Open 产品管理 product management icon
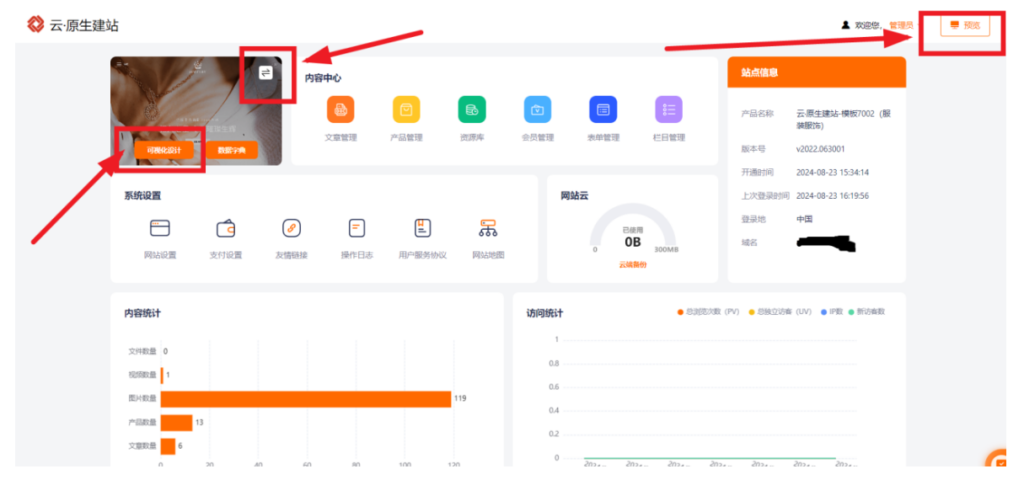 tap(406, 110)
